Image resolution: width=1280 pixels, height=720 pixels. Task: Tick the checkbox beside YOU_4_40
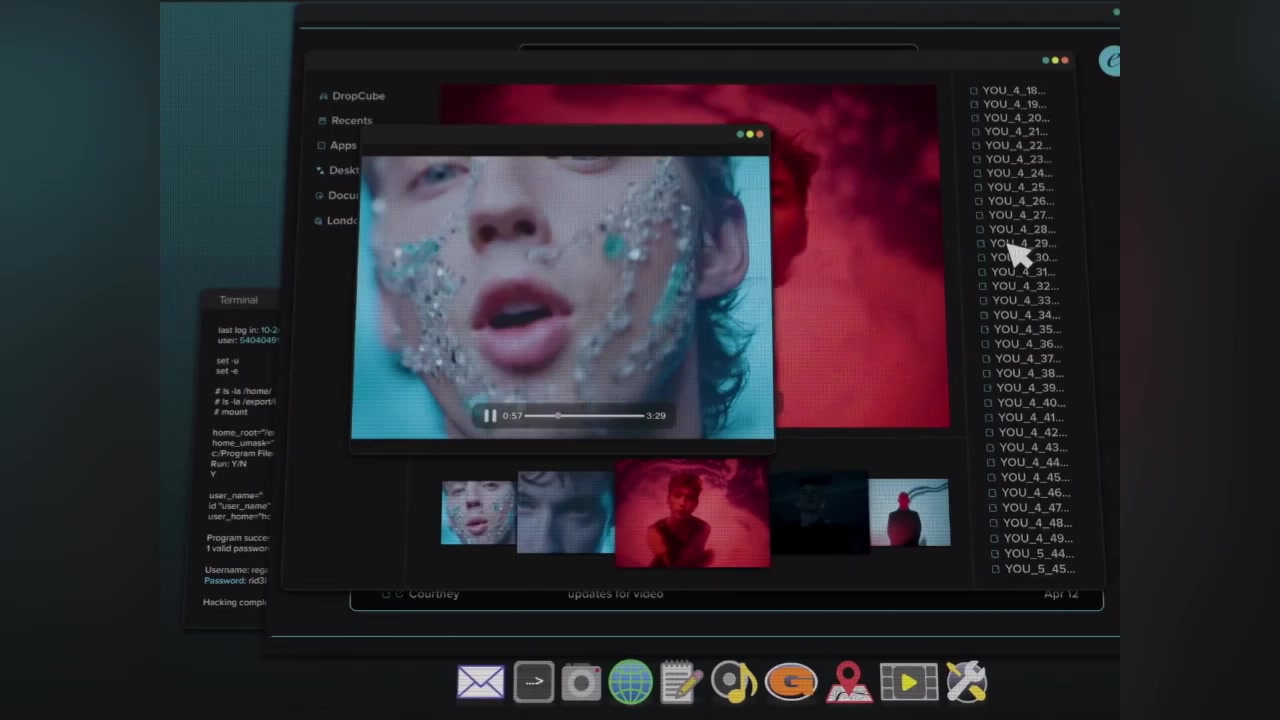[x=989, y=403]
